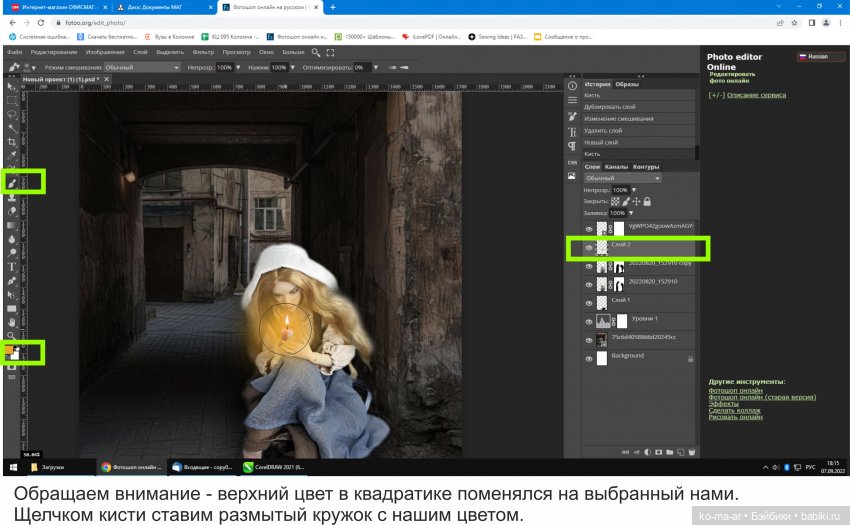Open the CSS panel icon
Screen dimensions: 850x525
coord(572,162)
